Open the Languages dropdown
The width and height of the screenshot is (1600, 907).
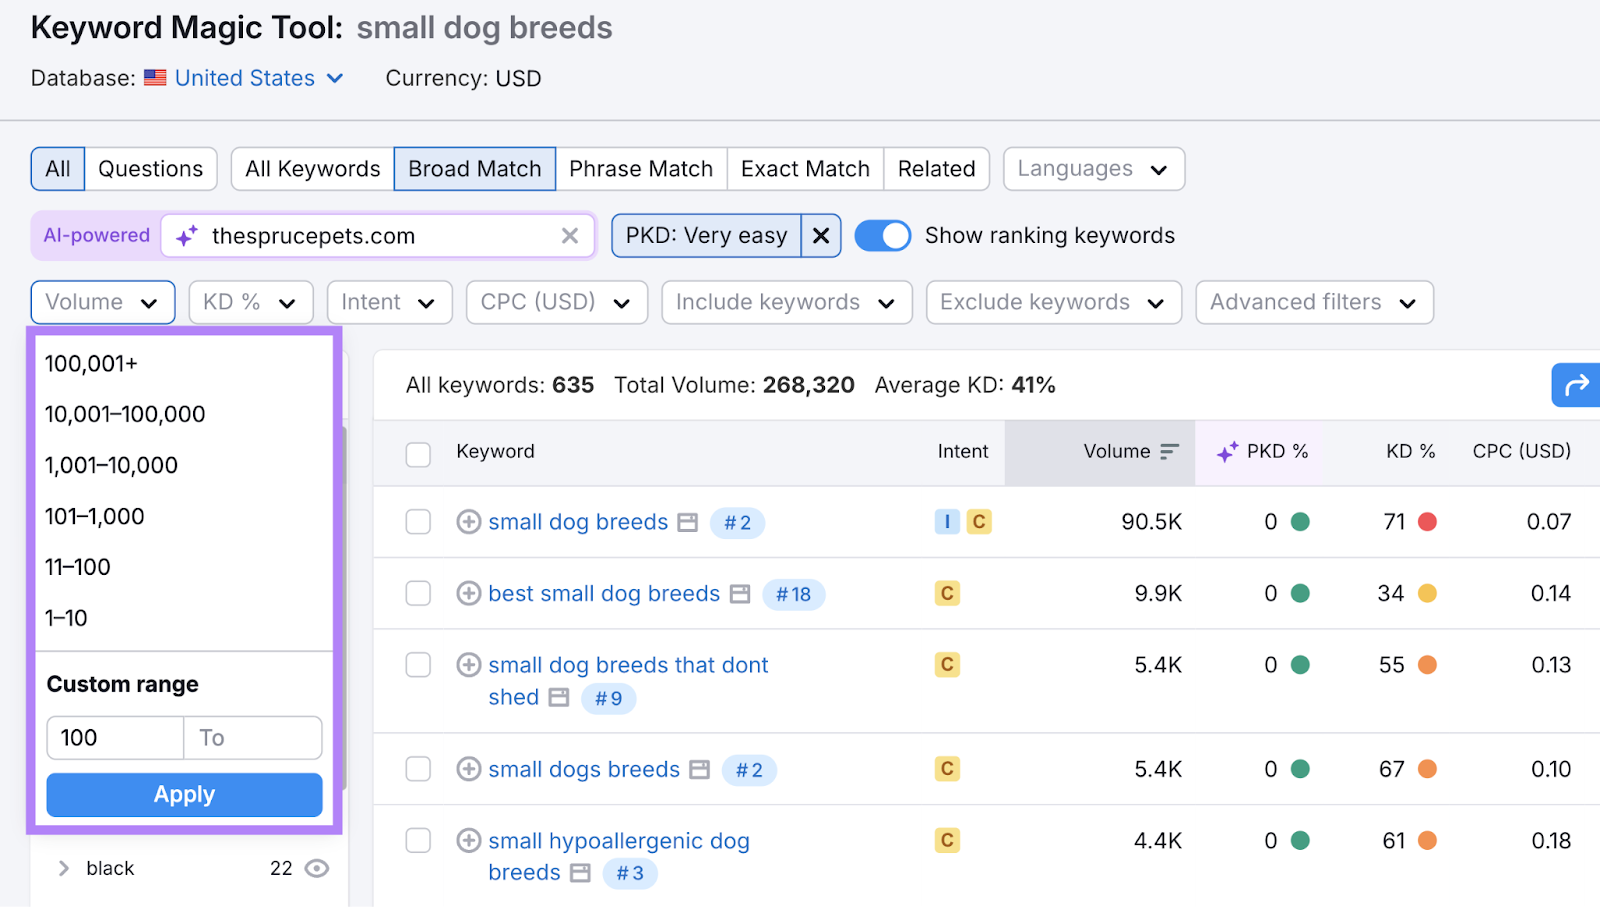click(1093, 169)
